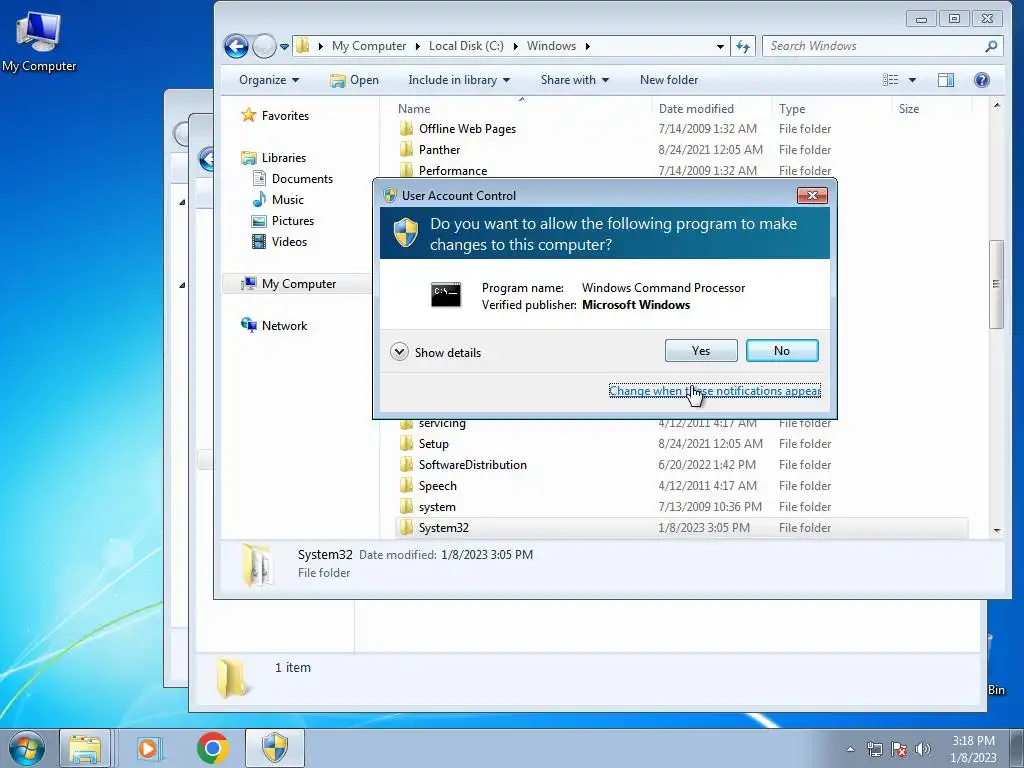Select the Performance folder row
Screen dimensions: 1024x768
[682, 170]
